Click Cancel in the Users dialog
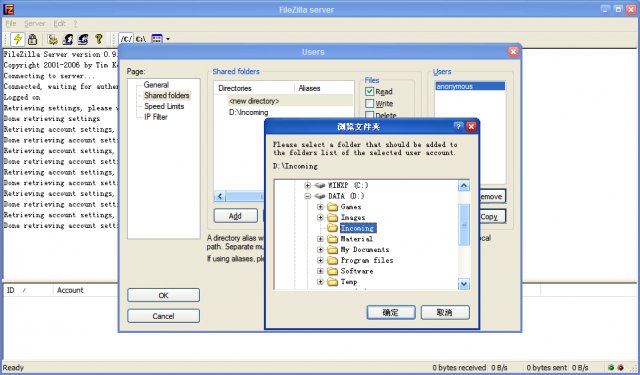The height and width of the screenshot is (375, 640). click(x=163, y=316)
